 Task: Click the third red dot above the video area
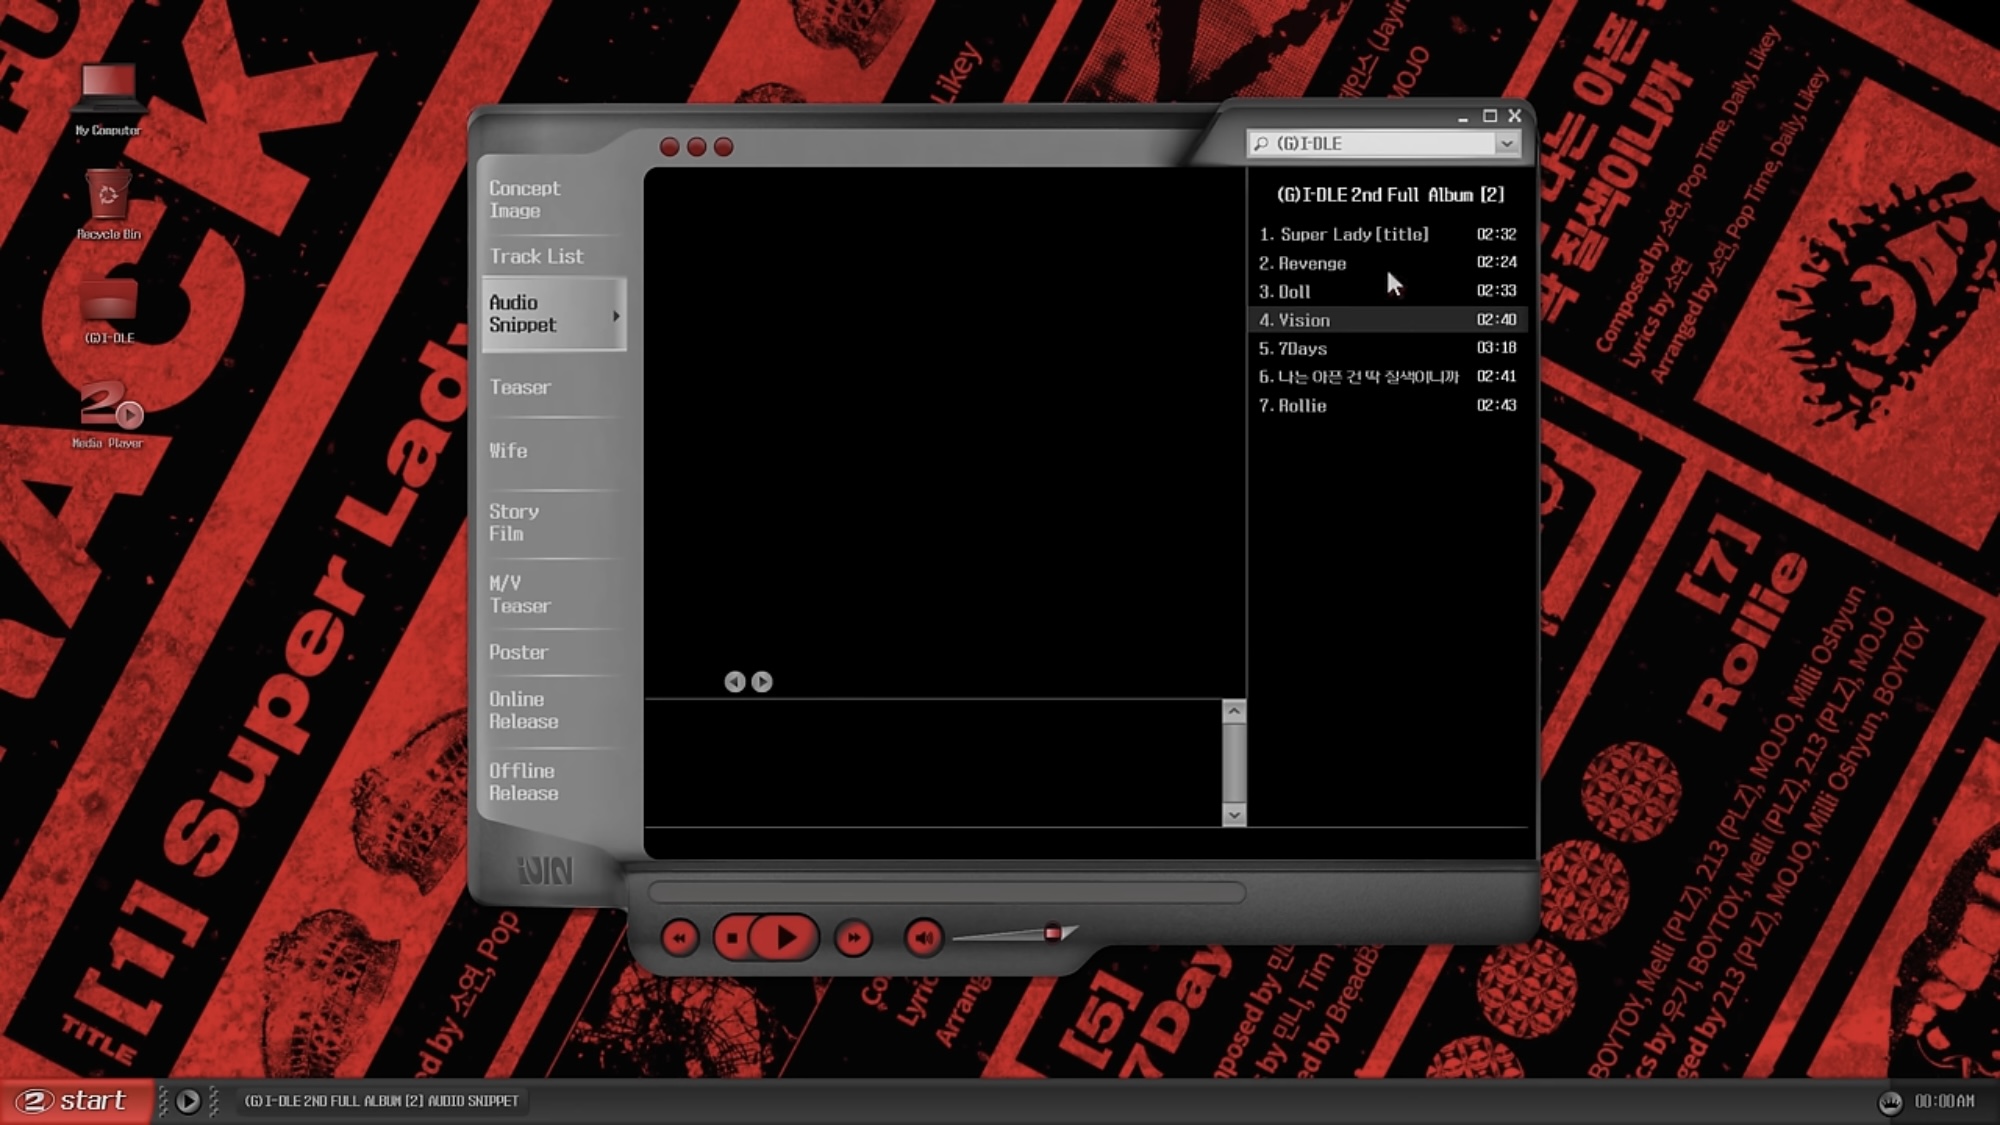point(724,147)
